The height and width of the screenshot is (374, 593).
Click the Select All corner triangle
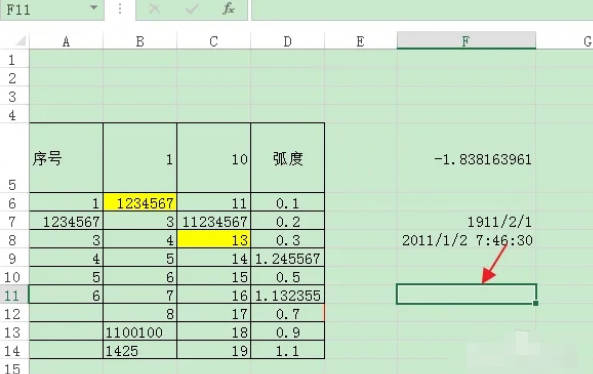20,40
